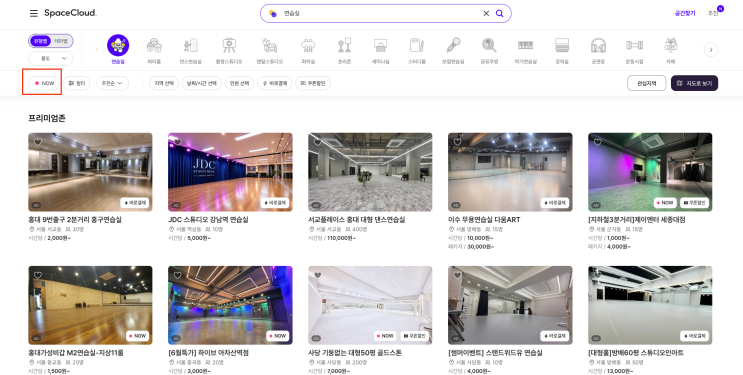The image size is (743, 375).
Task: Click the 관심지역 button
Action: [646, 83]
